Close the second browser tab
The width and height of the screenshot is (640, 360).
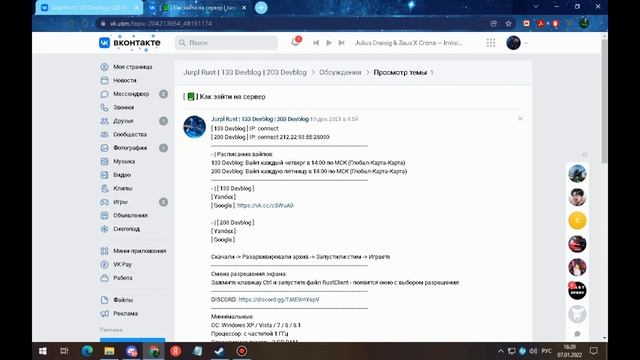click(244, 8)
